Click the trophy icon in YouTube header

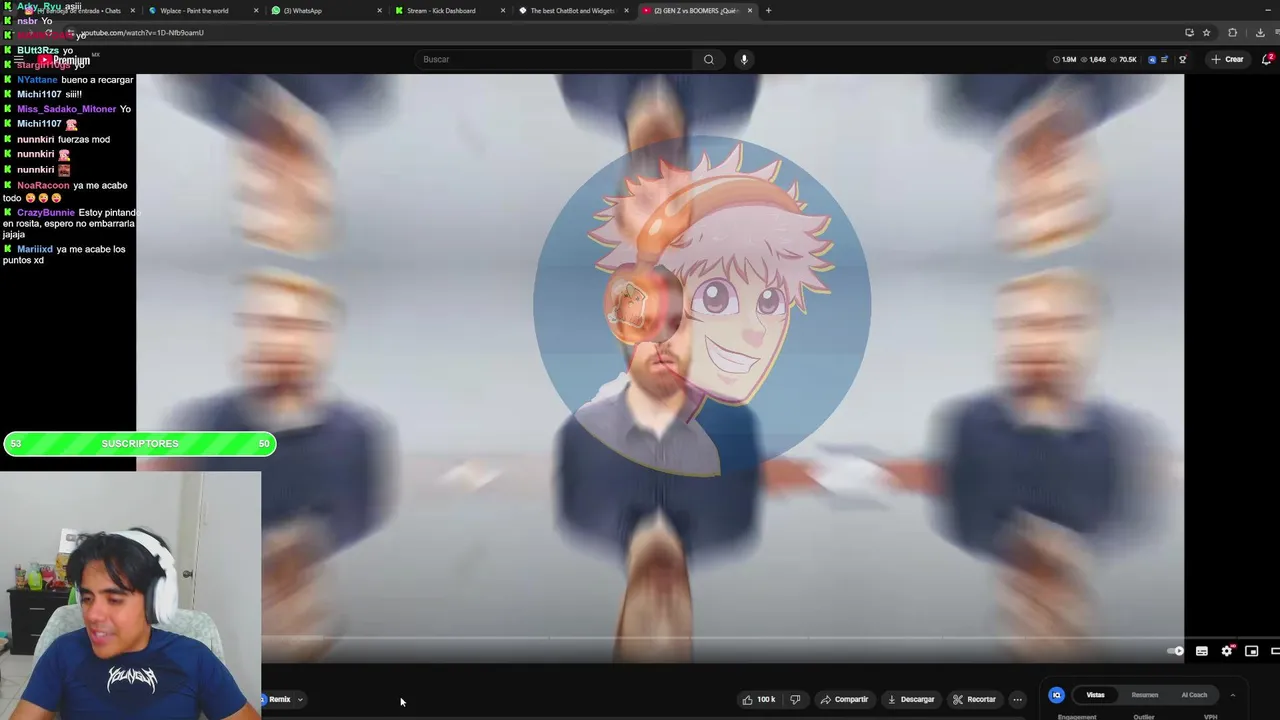[x=1182, y=60]
